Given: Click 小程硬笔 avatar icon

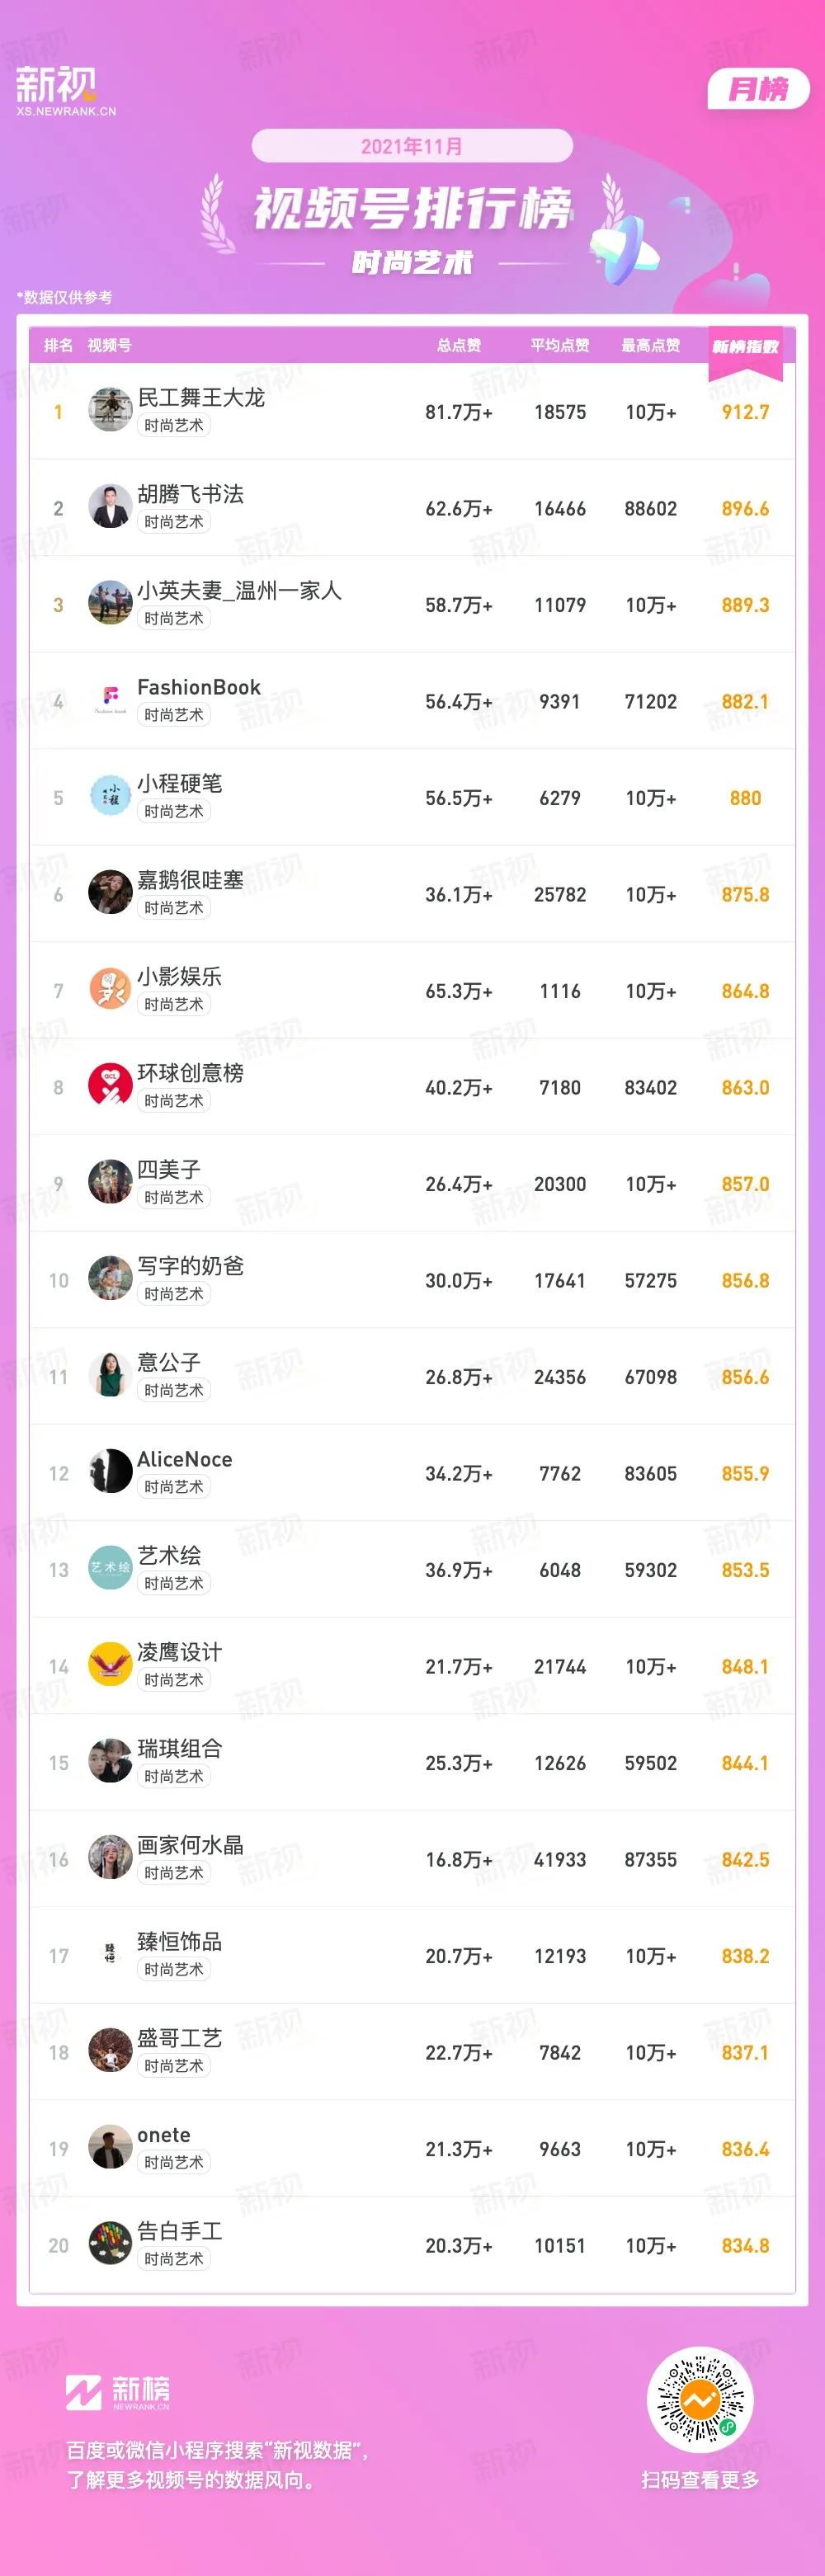Looking at the screenshot, I should pyautogui.click(x=110, y=796).
